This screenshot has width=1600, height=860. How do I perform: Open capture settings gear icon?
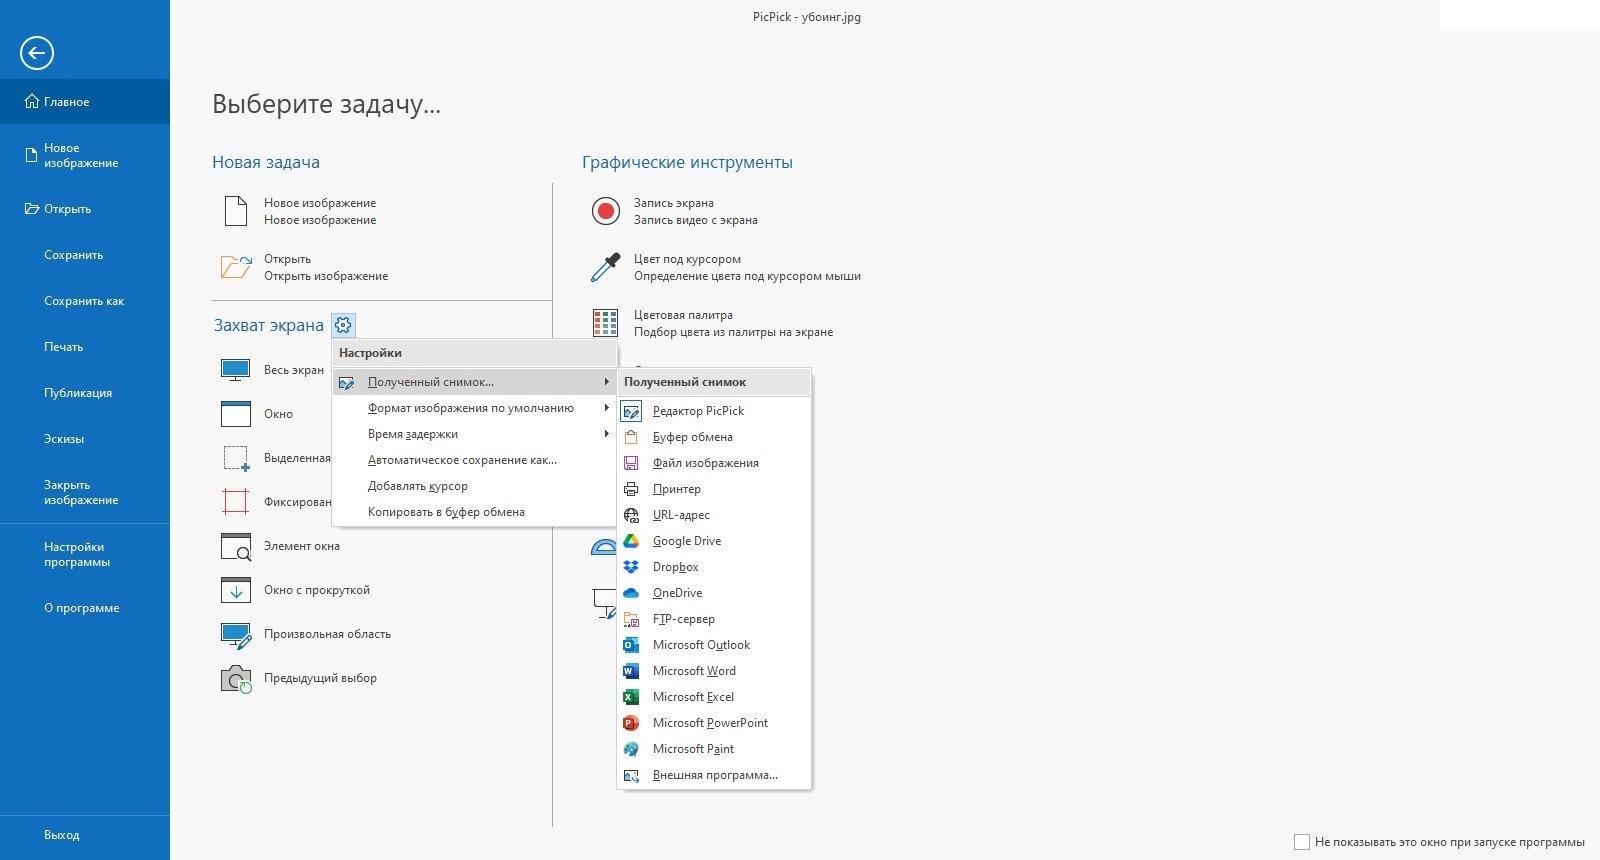click(x=343, y=325)
